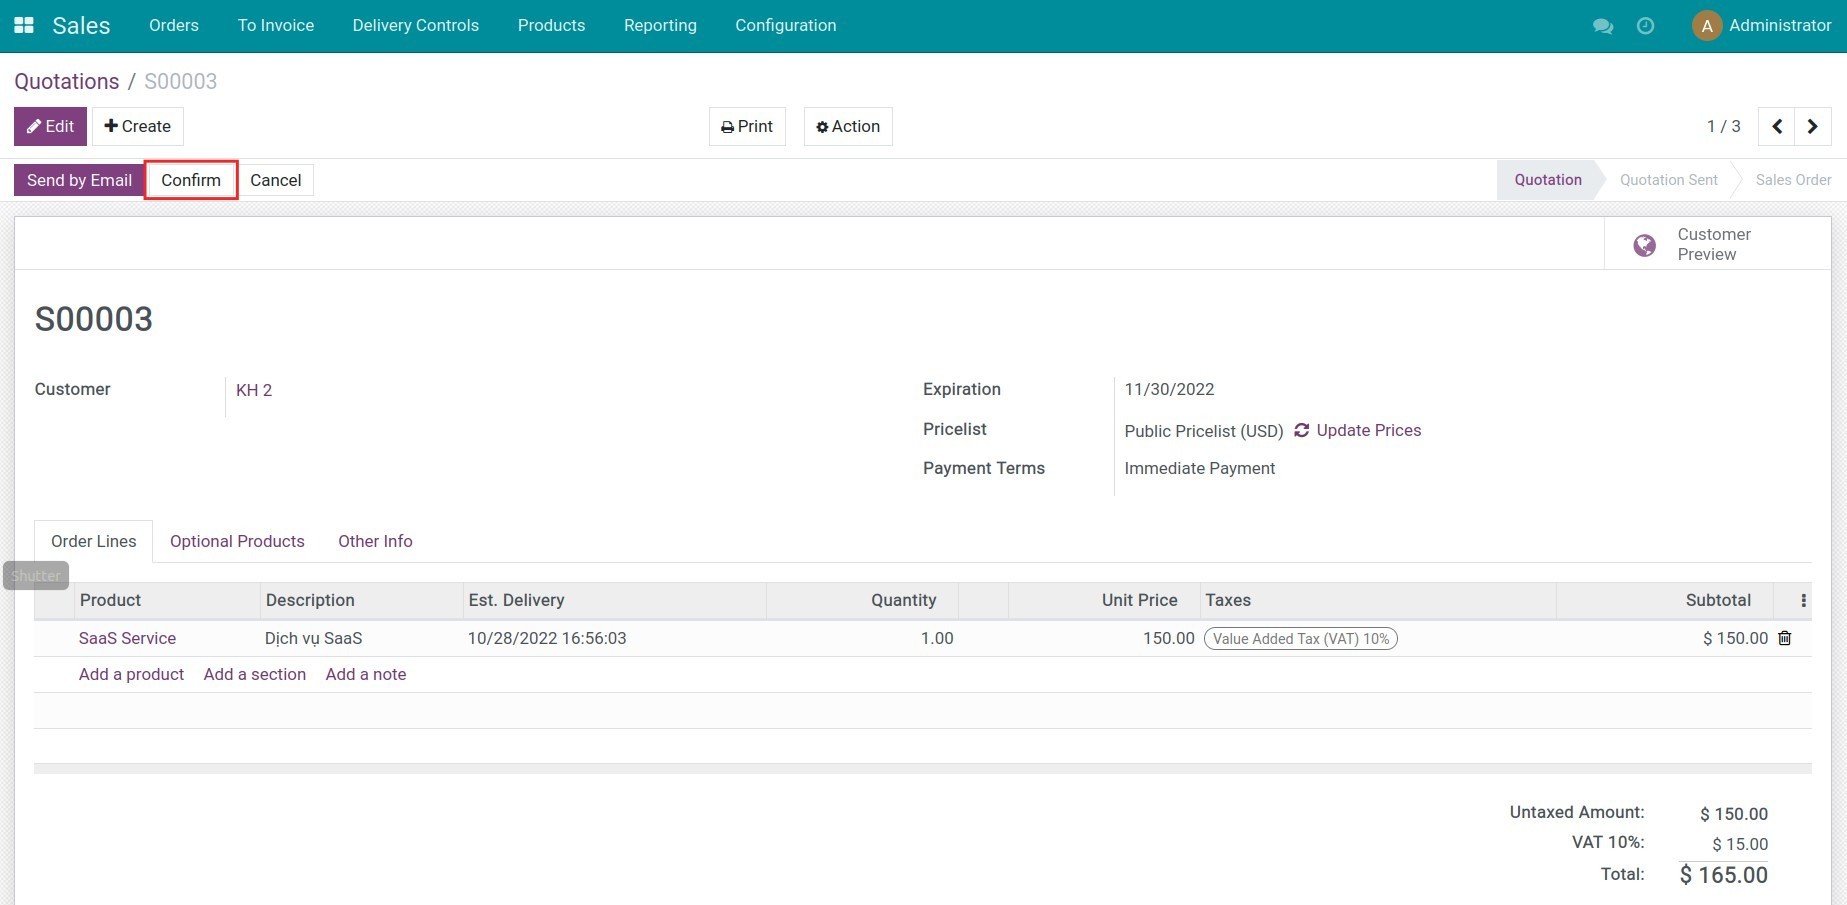Go to previous record with left chevron
The height and width of the screenshot is (905, 1847).
1777,126
